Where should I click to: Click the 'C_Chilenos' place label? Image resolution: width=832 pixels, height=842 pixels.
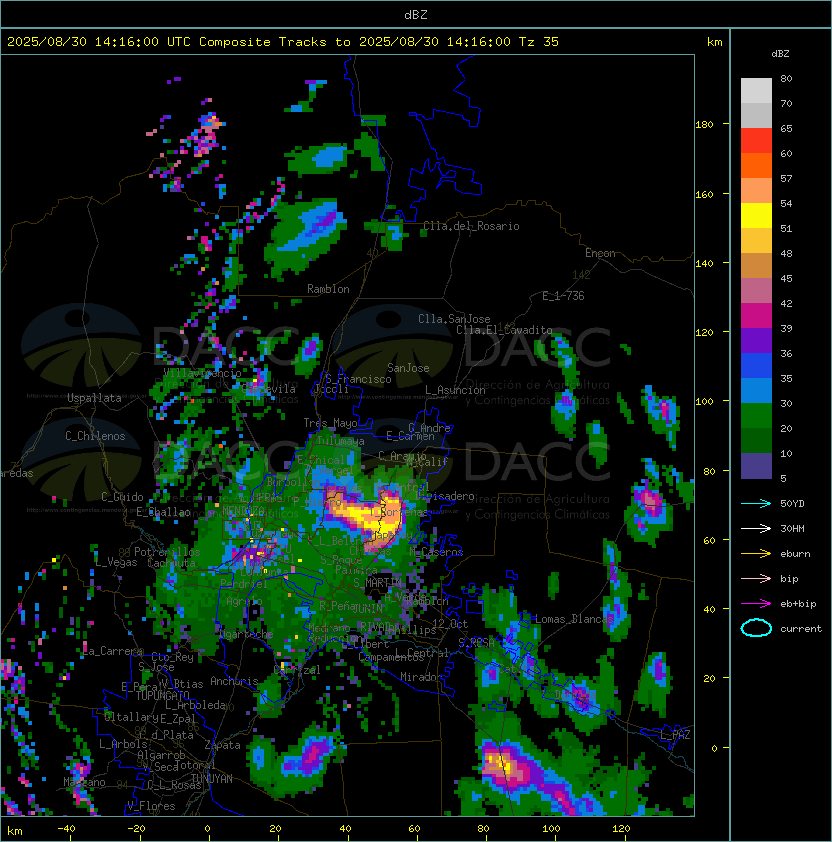[95, 436]
